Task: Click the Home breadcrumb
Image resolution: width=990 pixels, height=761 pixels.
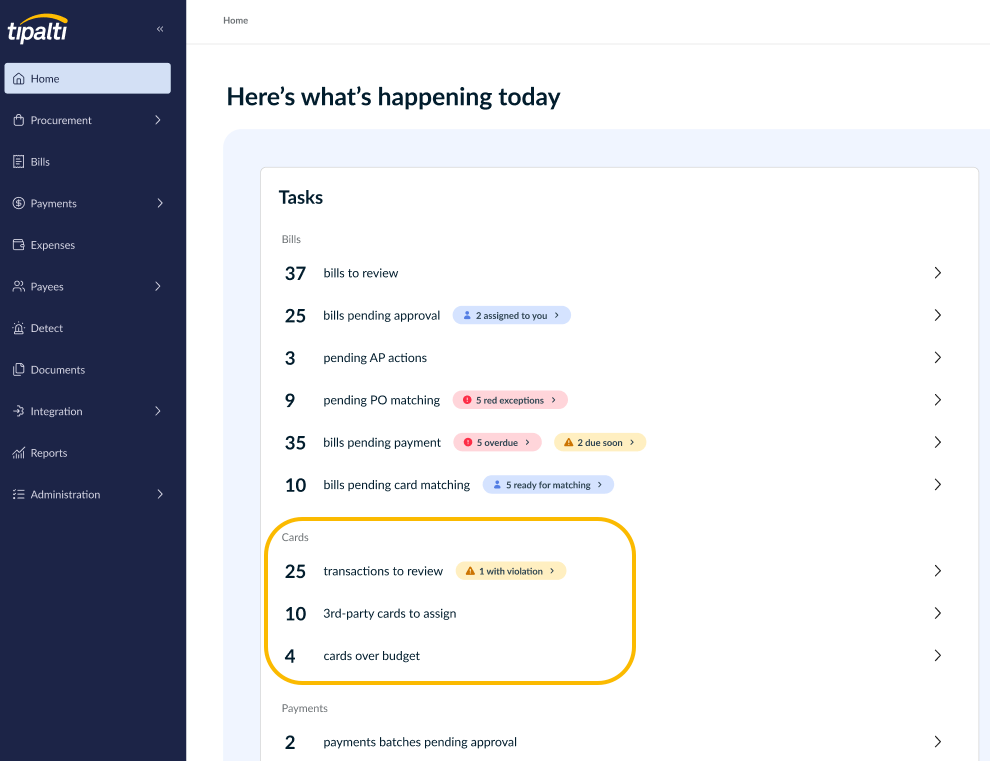Action: (x=236, y=20)
